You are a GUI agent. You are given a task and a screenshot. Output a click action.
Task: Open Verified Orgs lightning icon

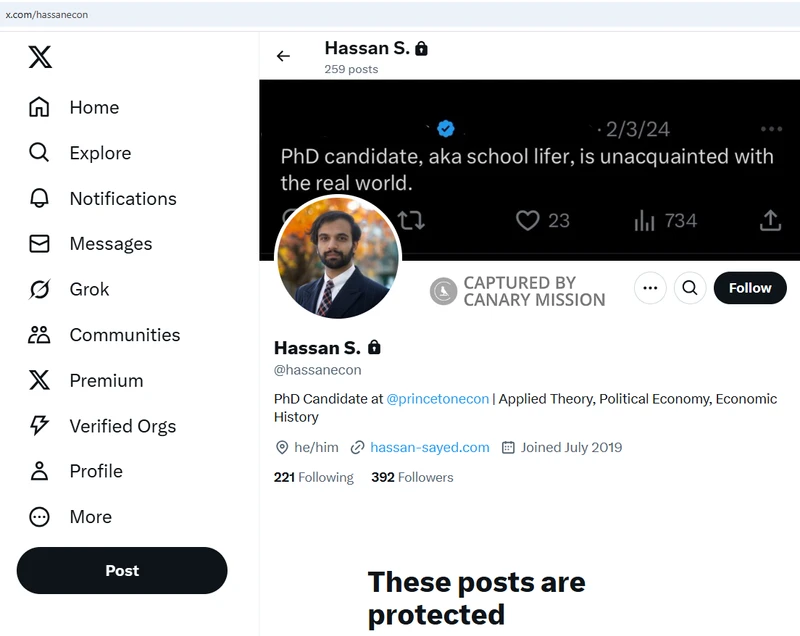click(39, 426)
